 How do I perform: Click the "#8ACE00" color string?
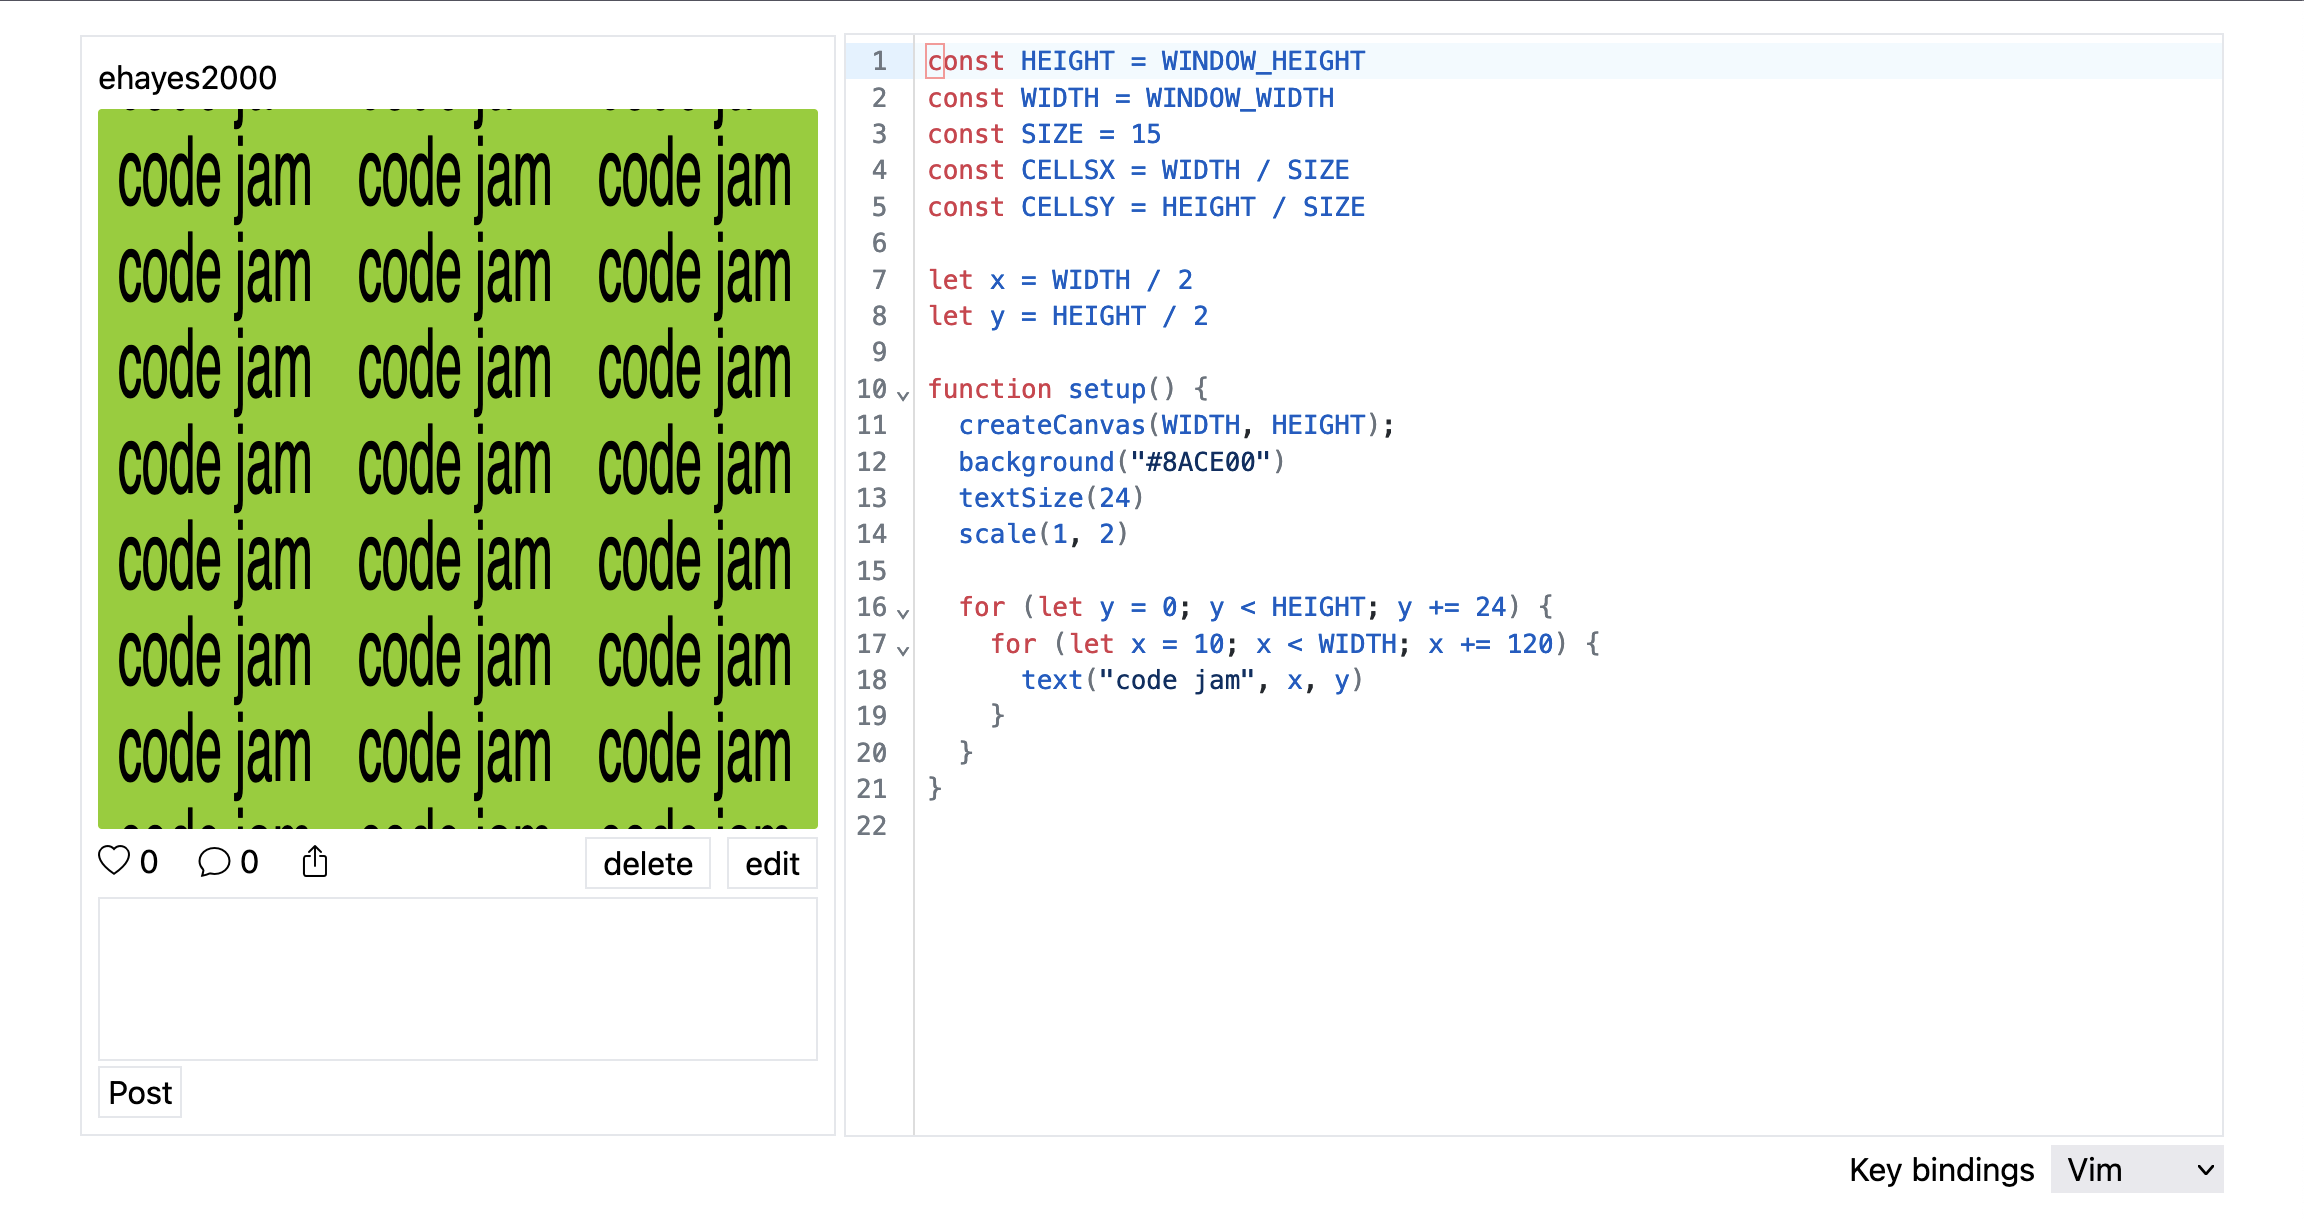tap(1200, 462)
